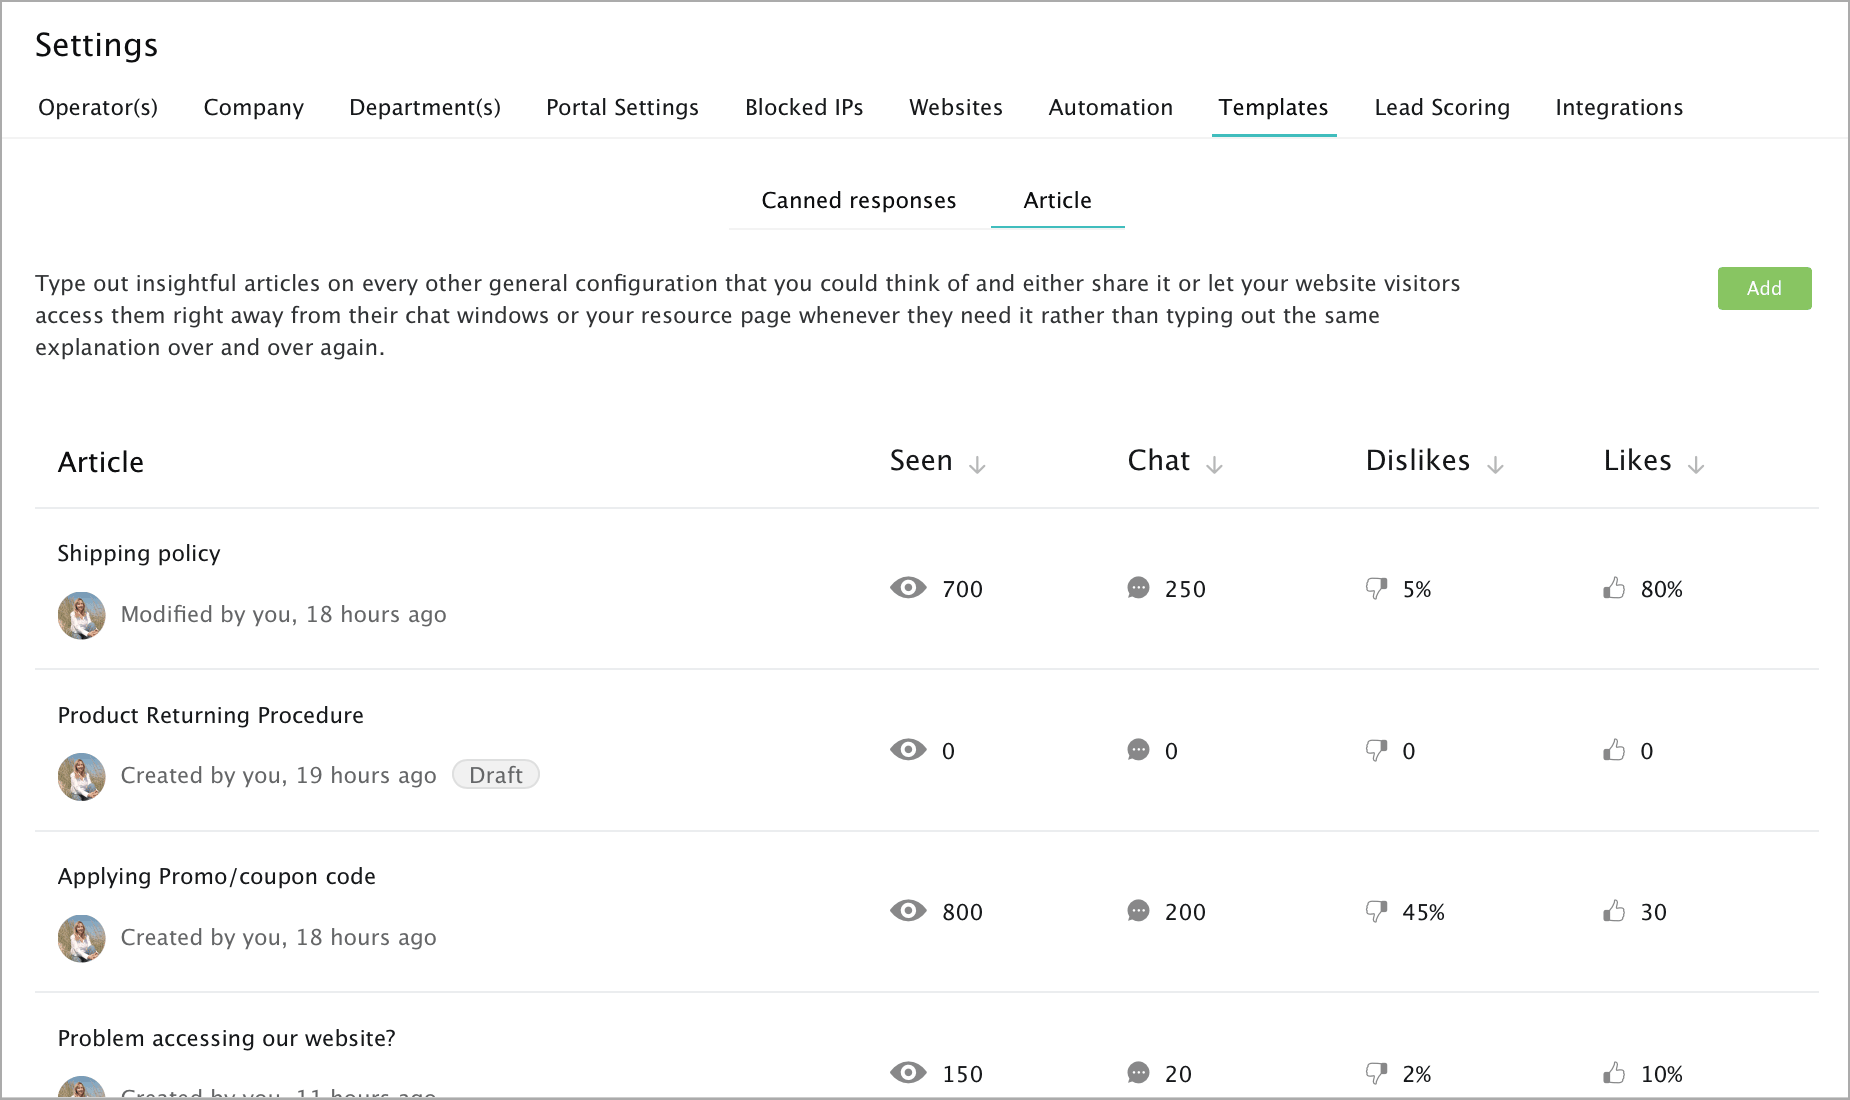This screenshot has height=1100, width=1850.
Task: Open the Shipping policy article
Action: coord(139,553)
